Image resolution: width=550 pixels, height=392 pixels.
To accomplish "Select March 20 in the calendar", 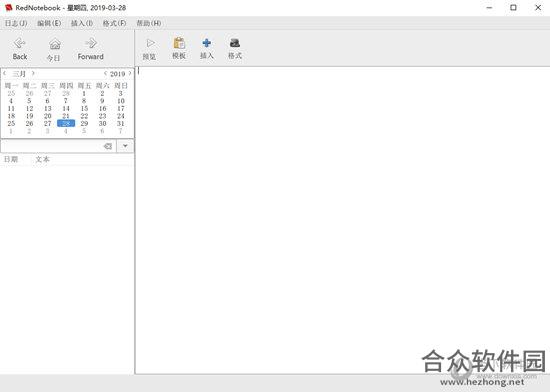I will pyautogui.click(x=48, y=116).
